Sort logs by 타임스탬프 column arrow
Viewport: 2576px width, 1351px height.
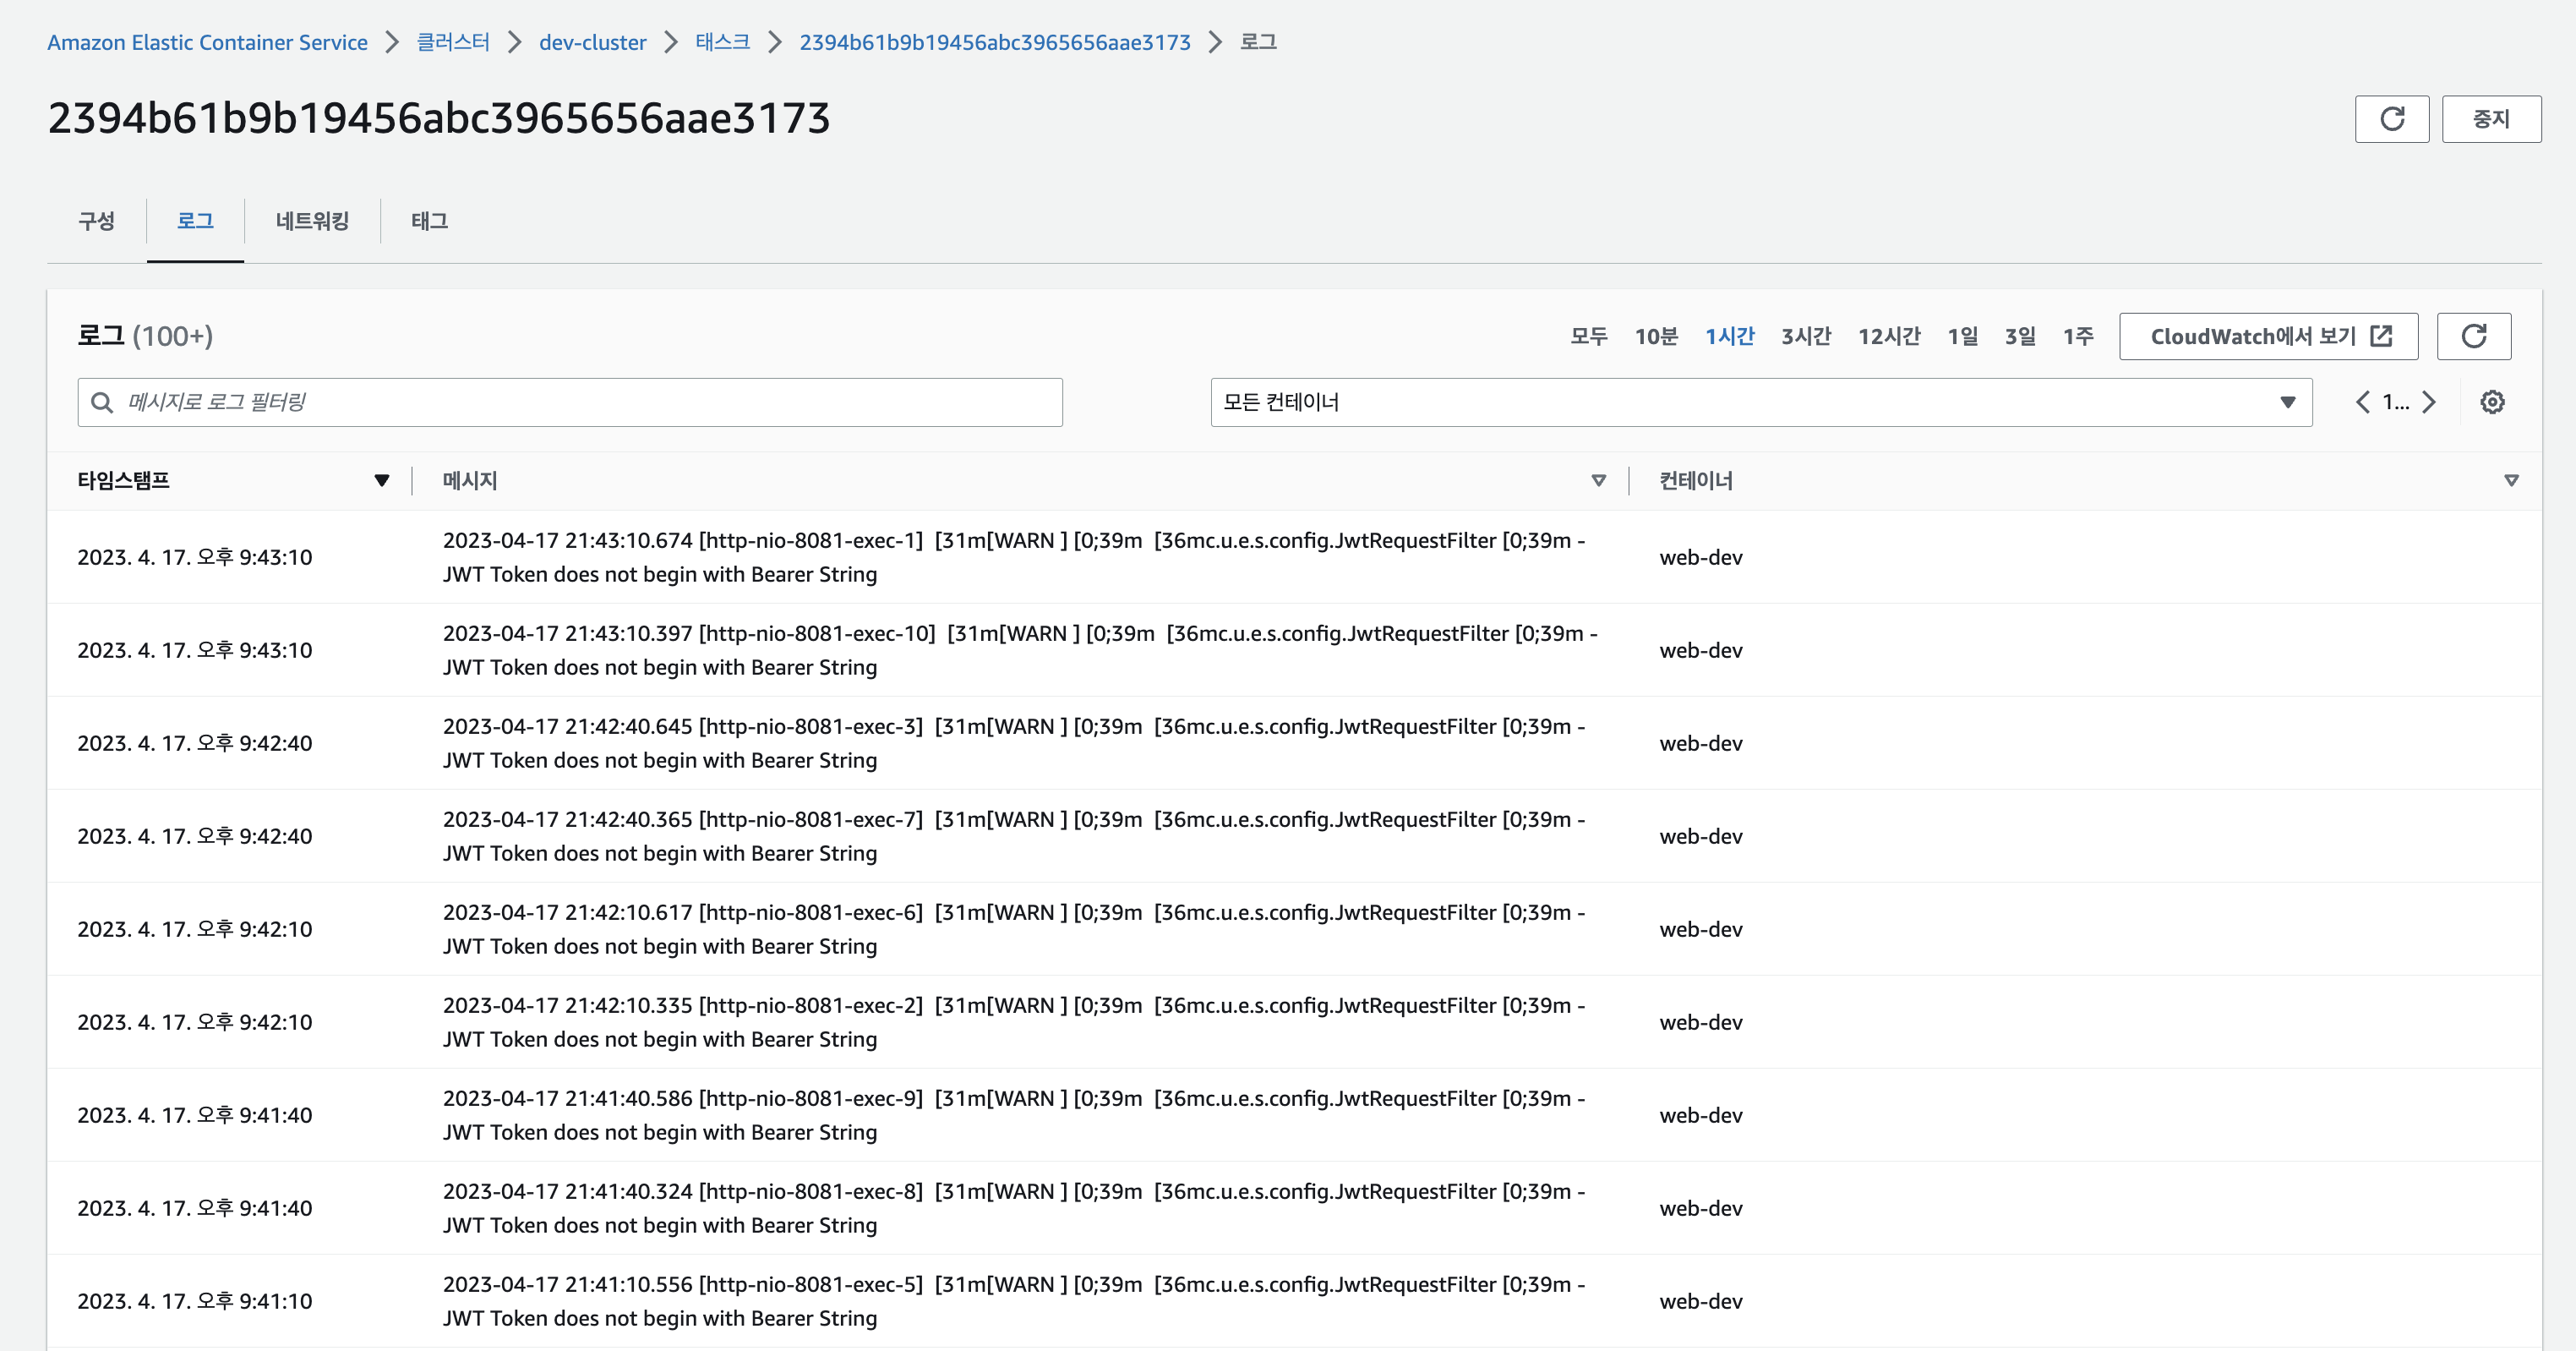pyautogui.click(x=381, y=481)
